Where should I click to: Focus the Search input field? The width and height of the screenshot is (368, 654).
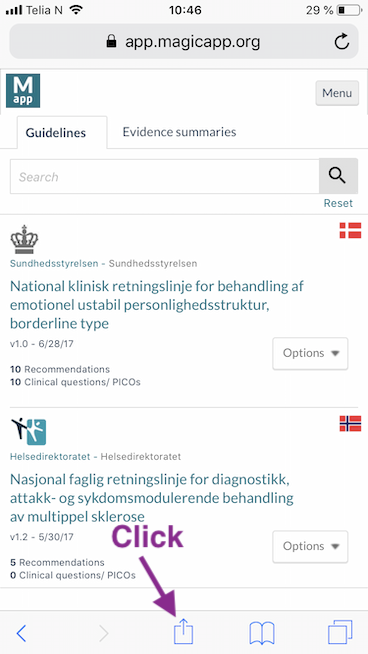tap(165, 176)
